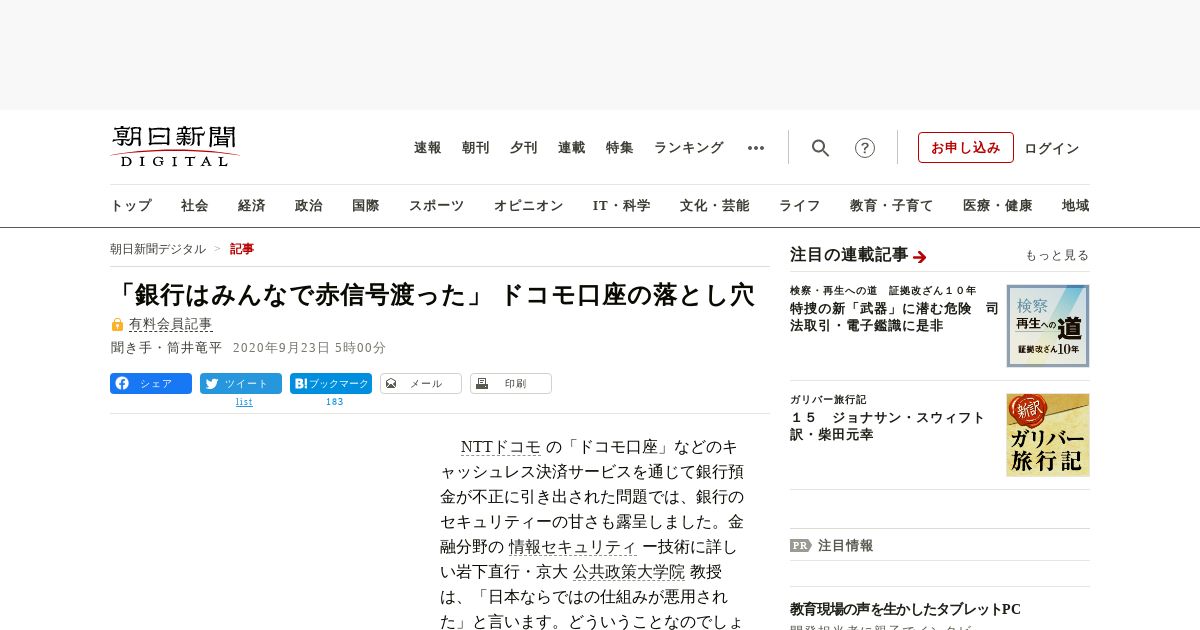Open 特集 menu item
Viewport: 1200px width, 630px height.
(x=620, y=148)
